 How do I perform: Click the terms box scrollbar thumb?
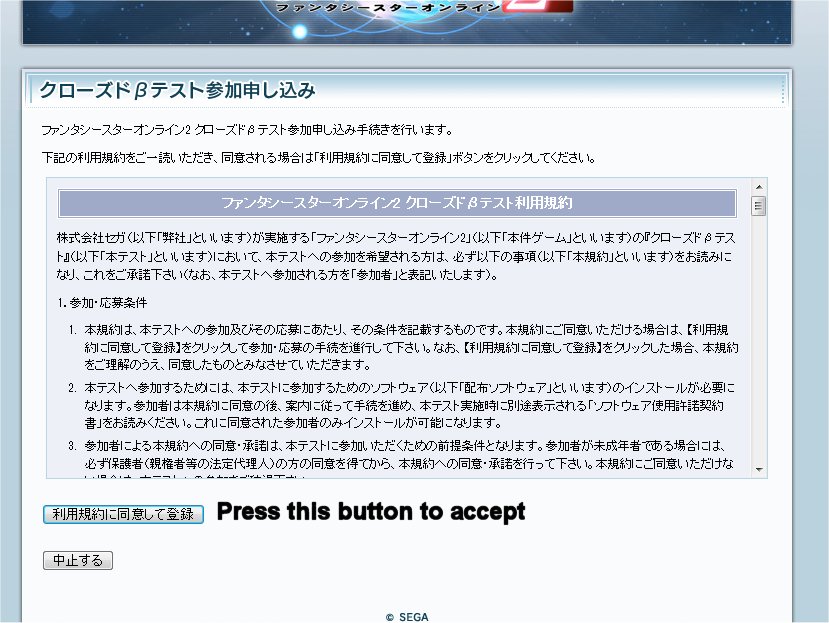(x=759, y=206)
